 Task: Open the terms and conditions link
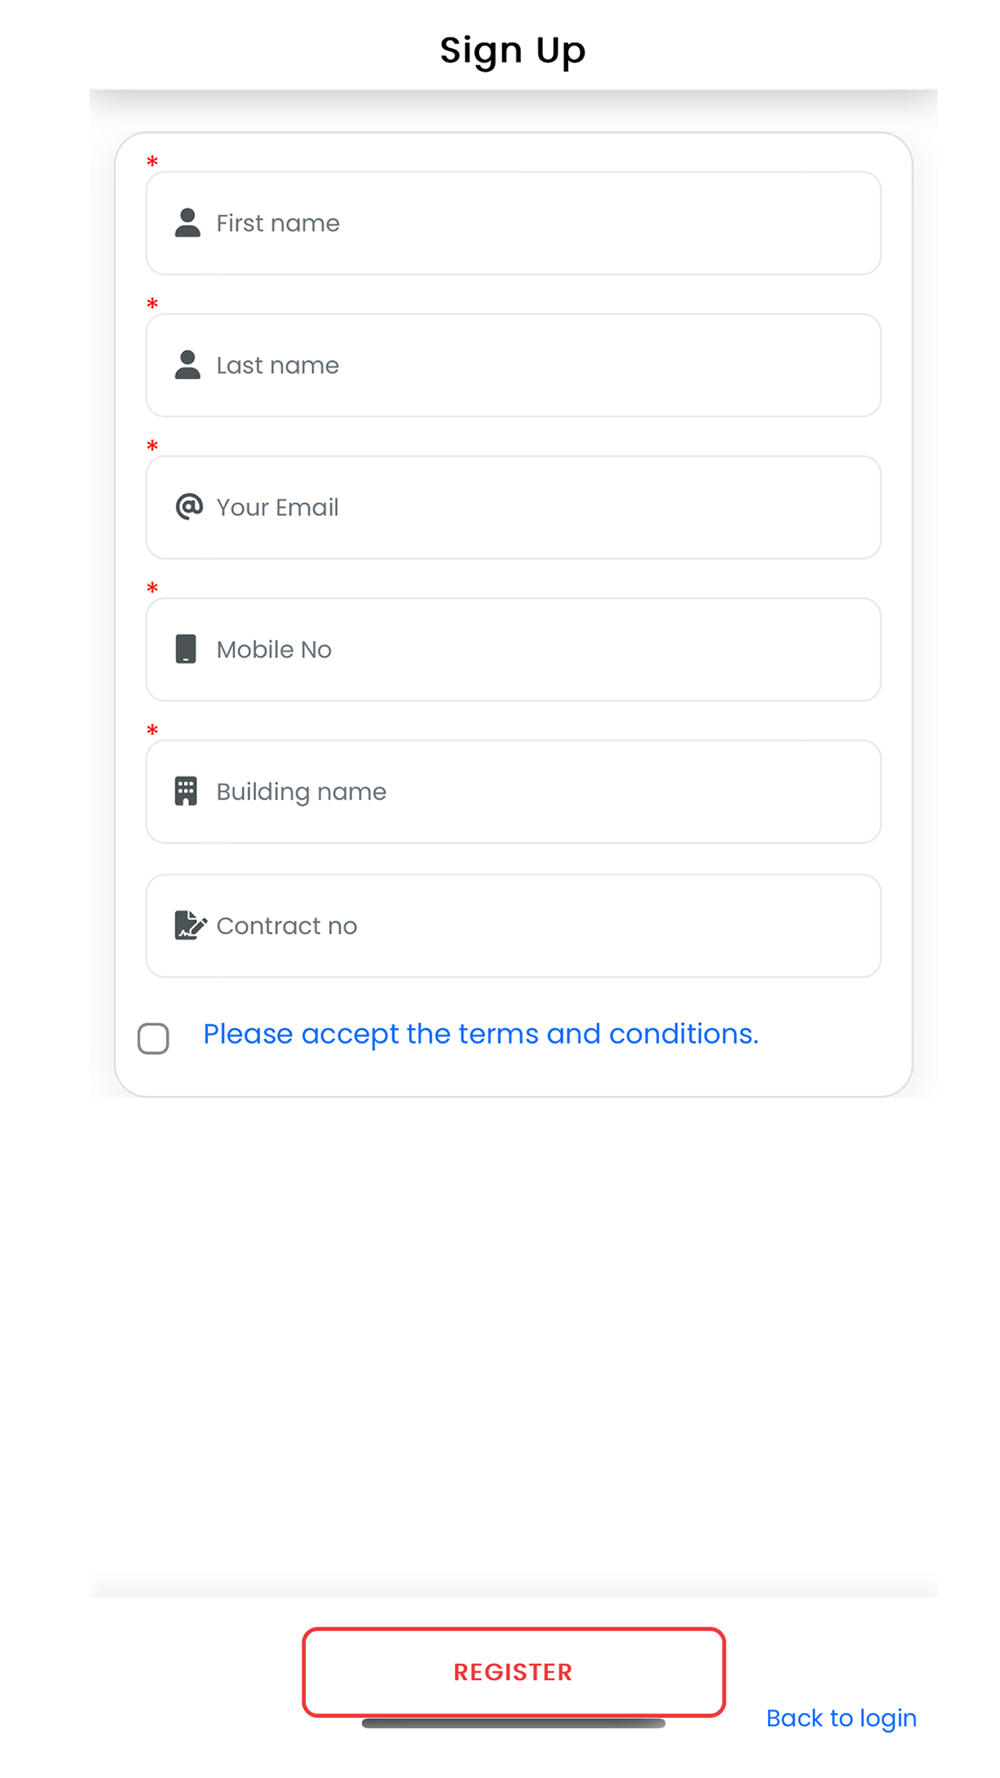480,1034
